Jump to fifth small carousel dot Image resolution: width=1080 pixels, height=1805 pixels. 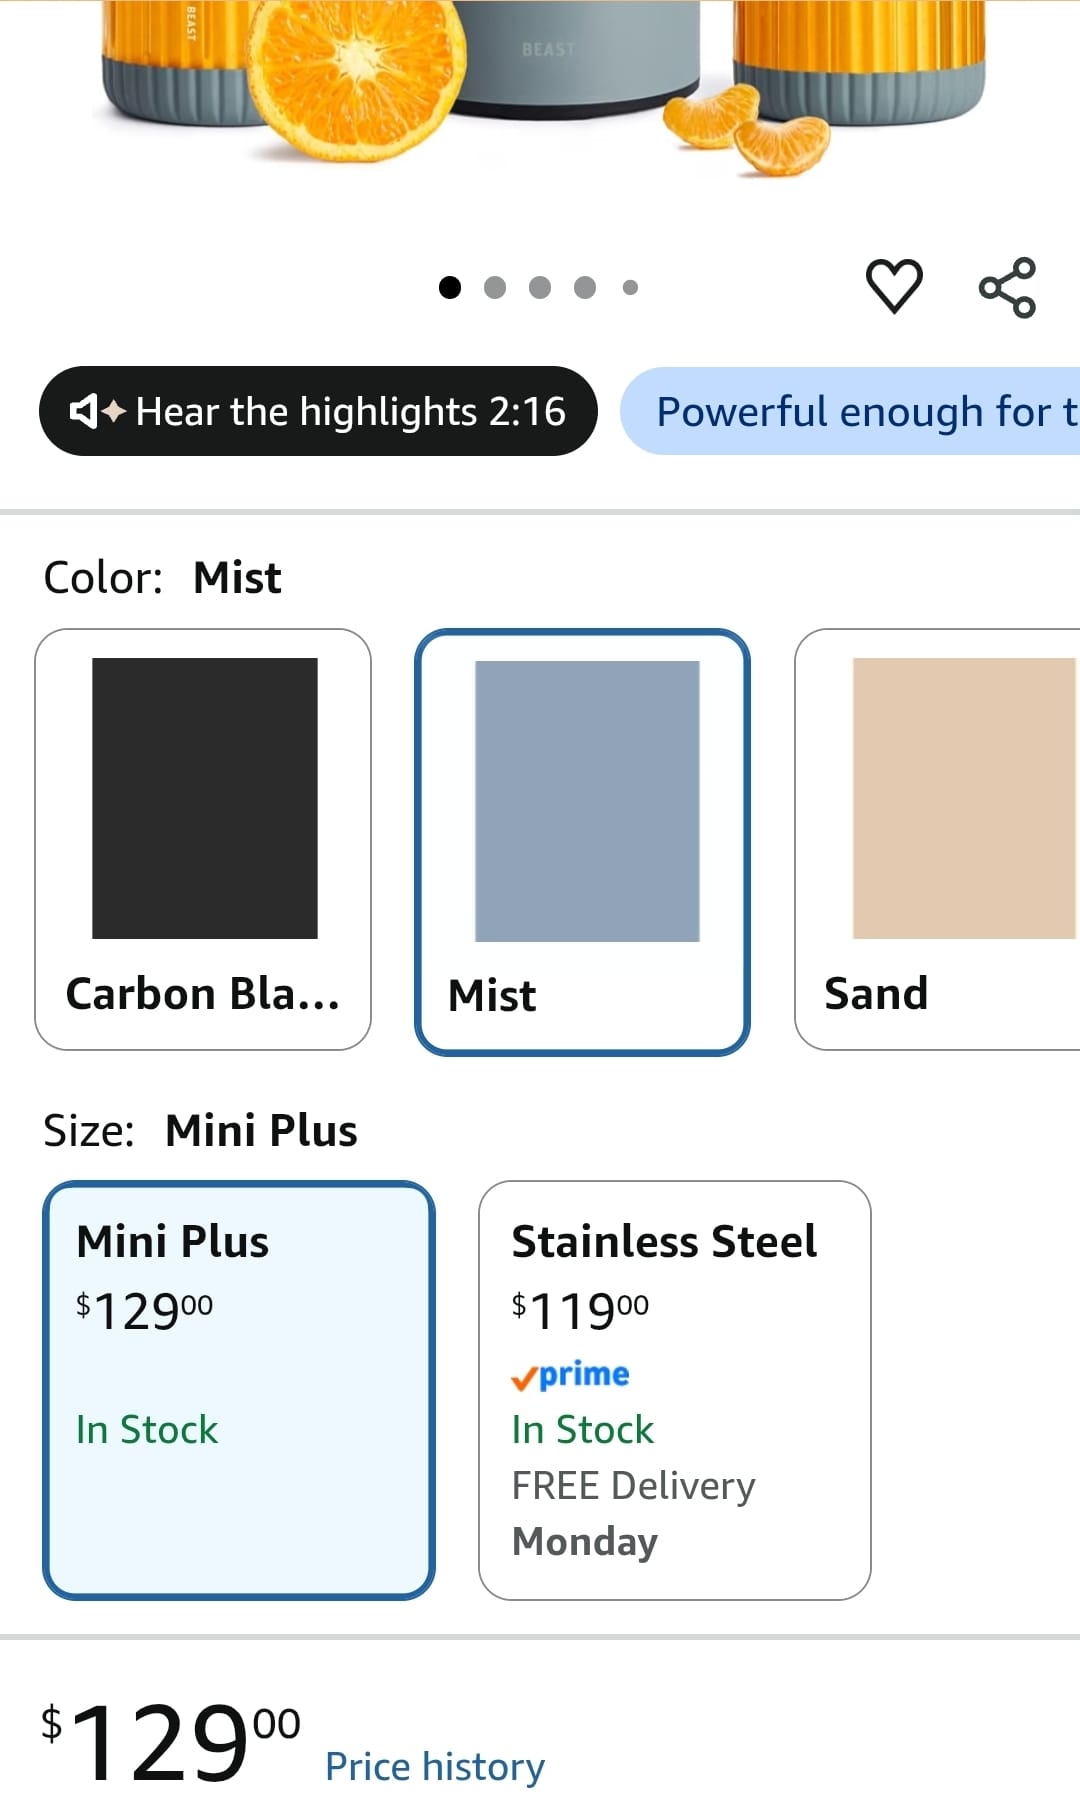click(x=630, y=288)
